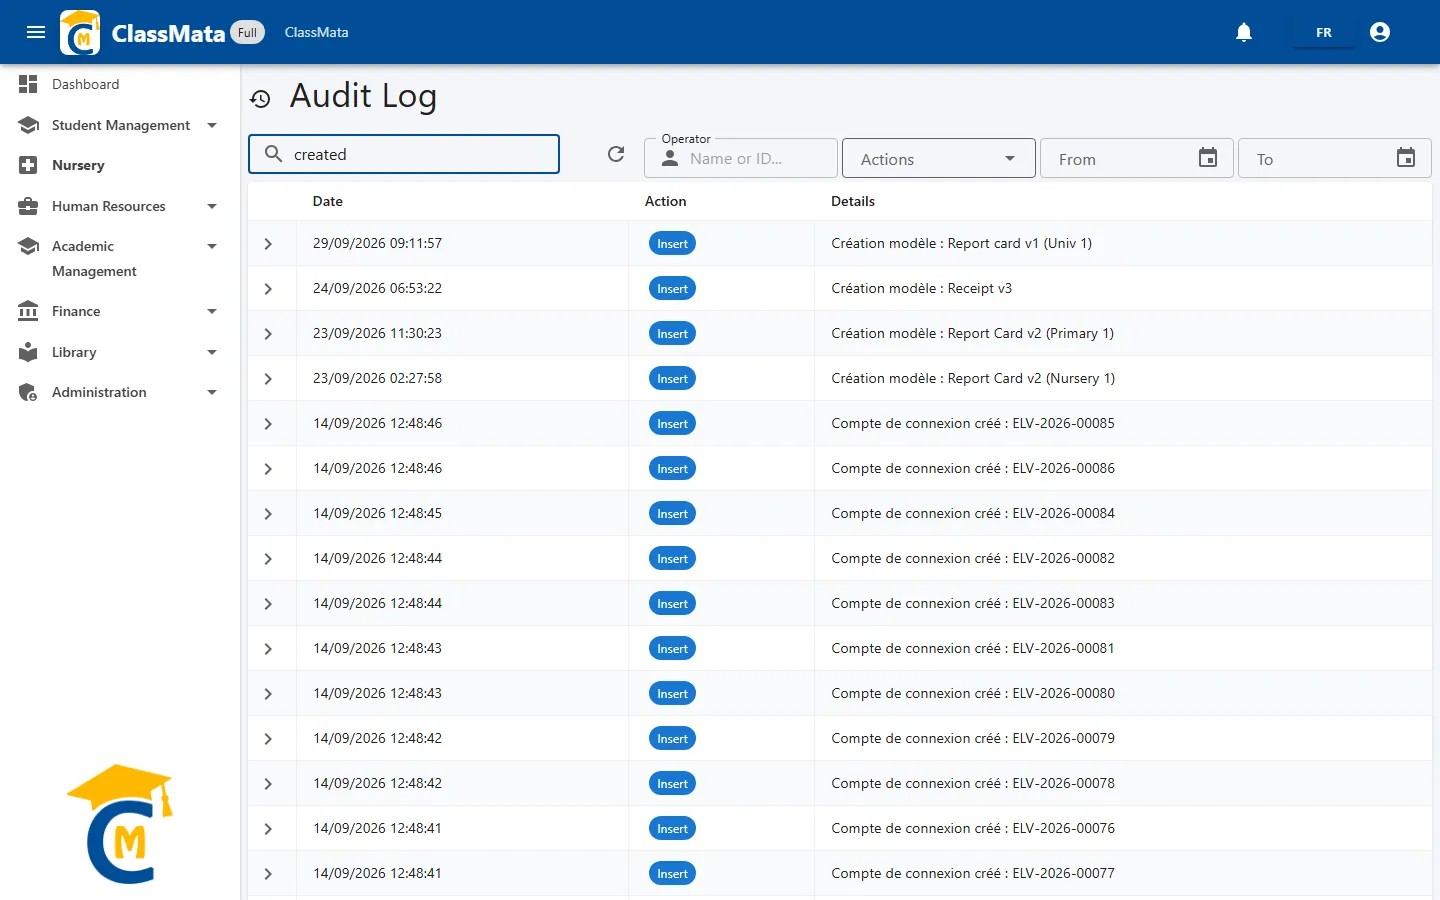
Task: Click the Administration shield icon
Action: pos(28,392)
